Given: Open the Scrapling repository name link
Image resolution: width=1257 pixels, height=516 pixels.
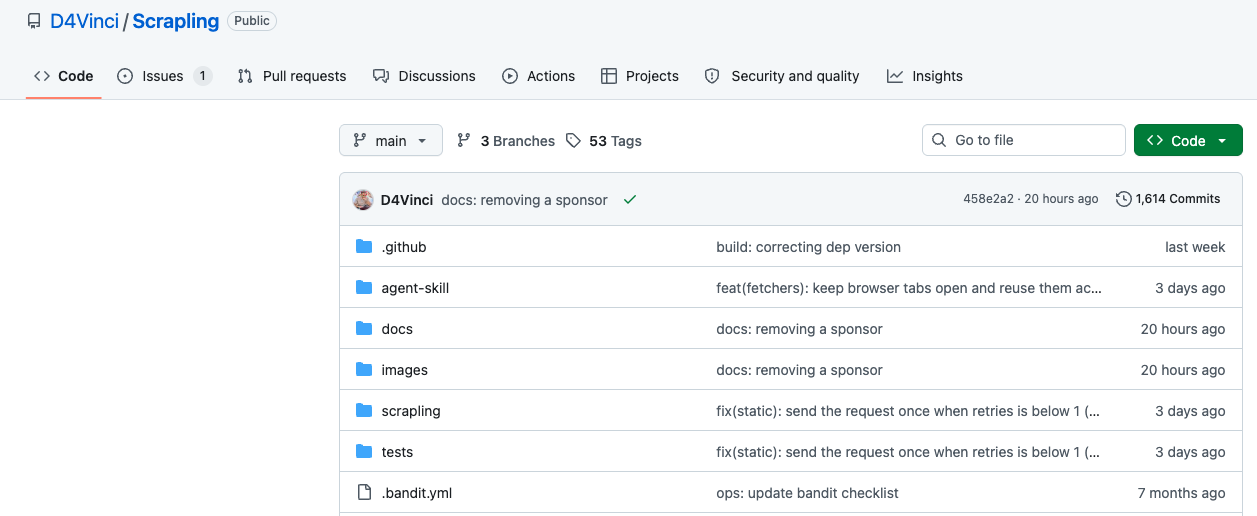Looking at the screenshot, I should click(176, 21).
